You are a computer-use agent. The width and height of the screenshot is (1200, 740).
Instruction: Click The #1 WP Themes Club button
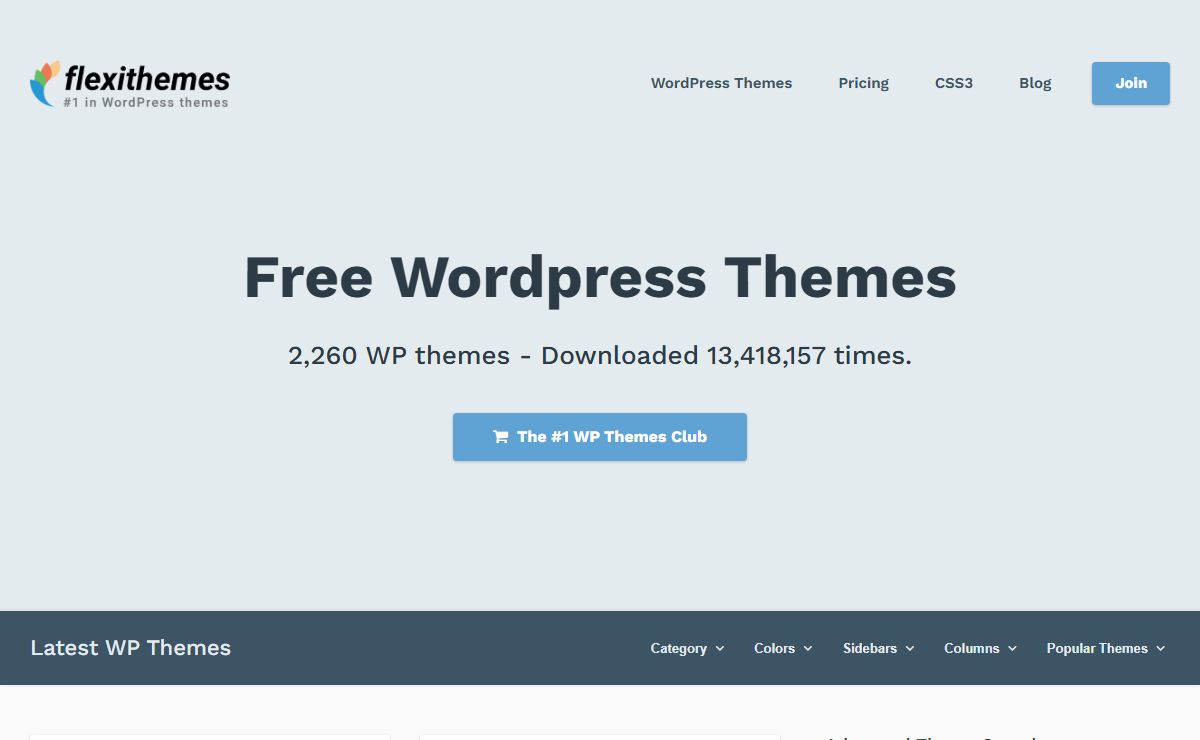[600, 437]
